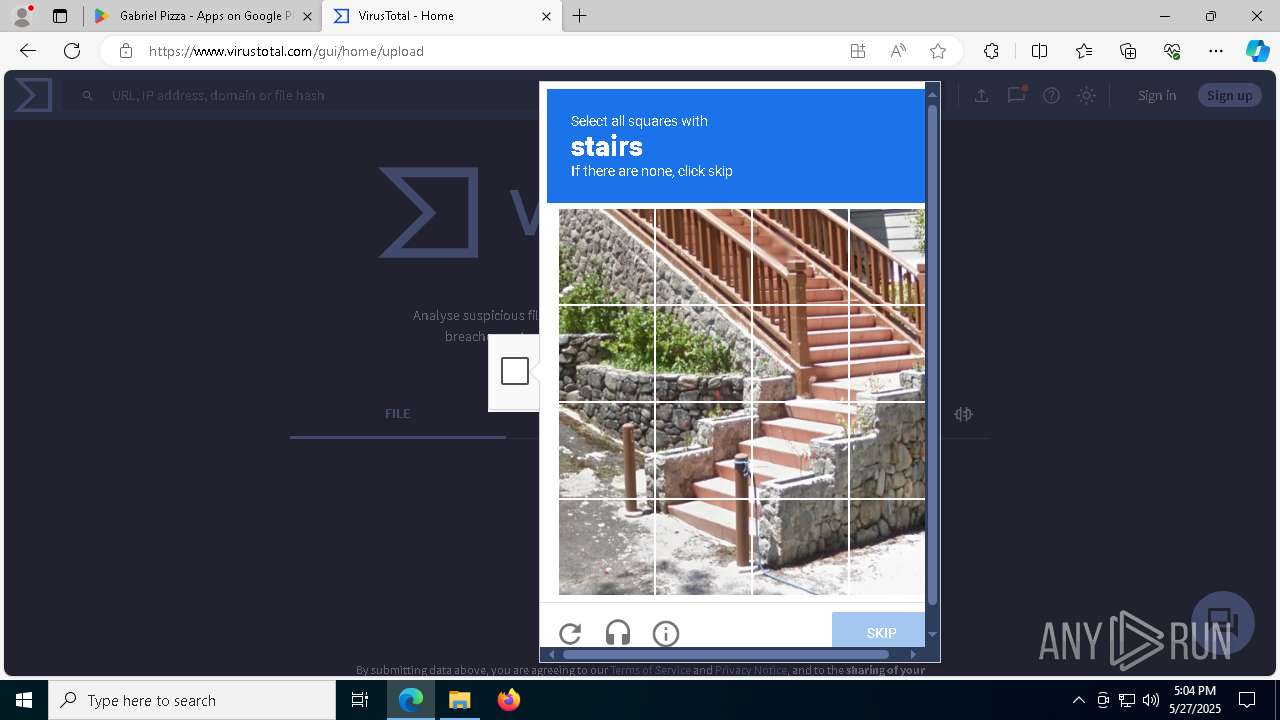Show hidden system tray icons
Viewport: 1280px width, 720px height.
(x=1078, y=700)
